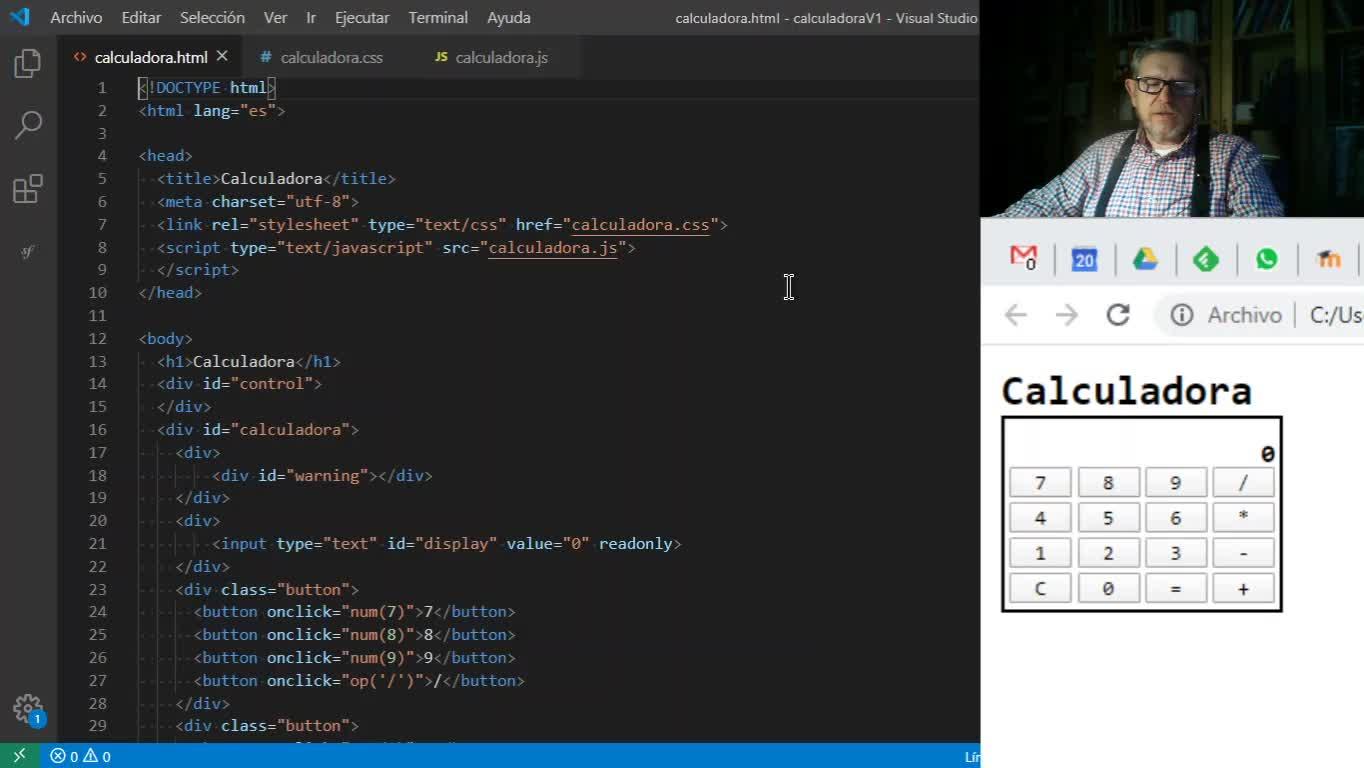Click the 3 calculator button
The height and width of the screenshot is (768, 1364).
1176,553
